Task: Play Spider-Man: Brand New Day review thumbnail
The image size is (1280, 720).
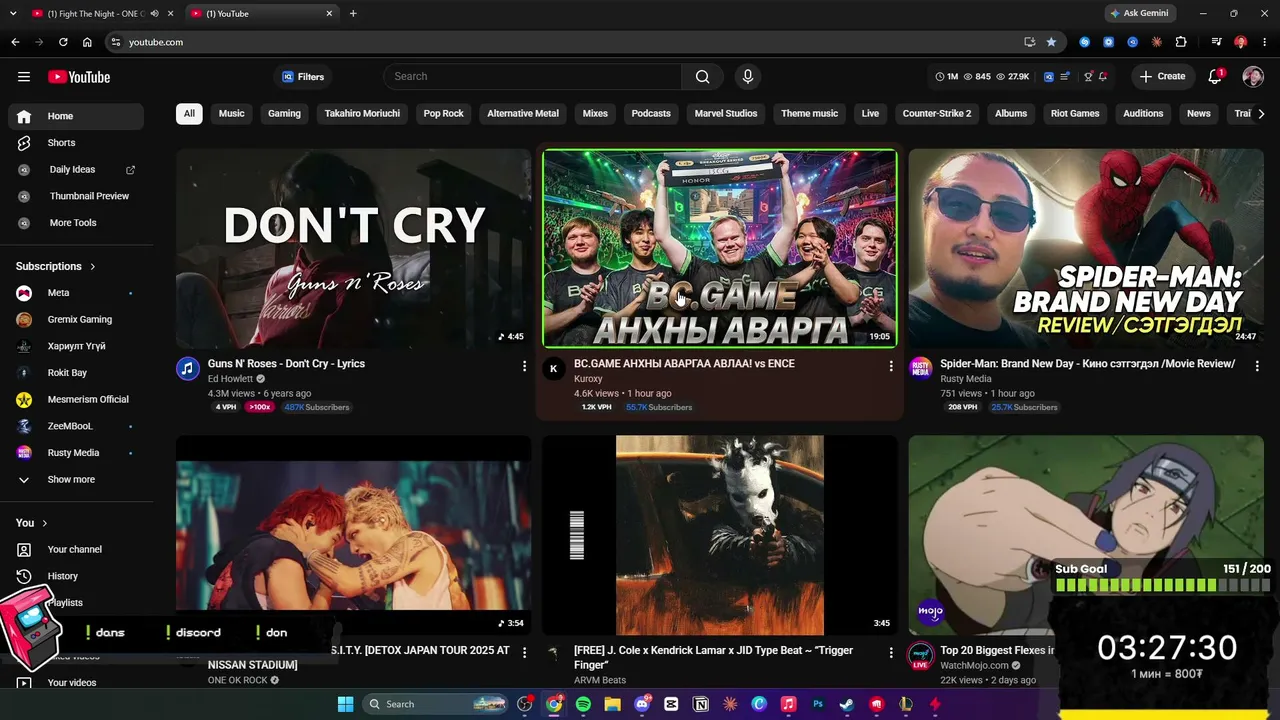Action: tap(1086, 248)
